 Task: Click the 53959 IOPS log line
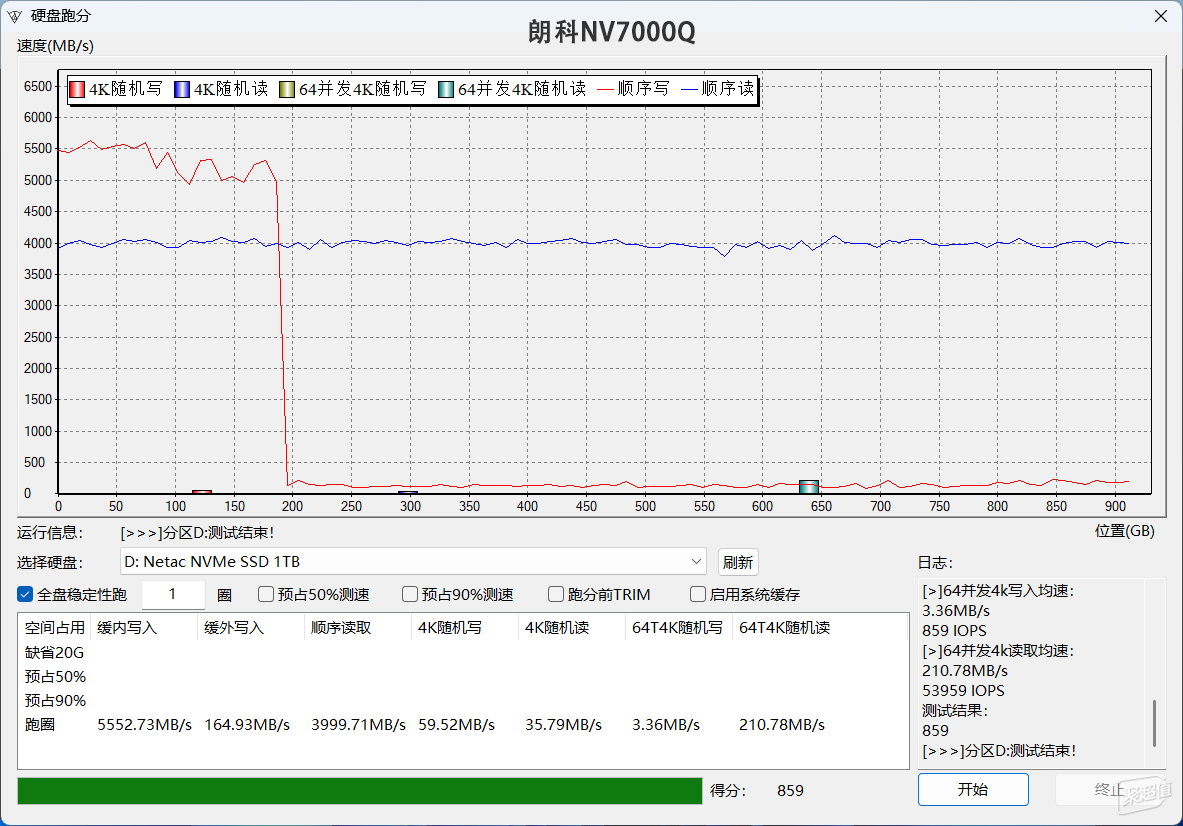[x=963, y=690]
